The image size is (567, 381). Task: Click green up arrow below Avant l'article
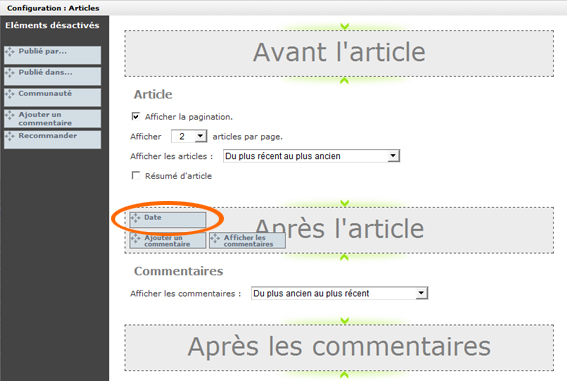344,81
